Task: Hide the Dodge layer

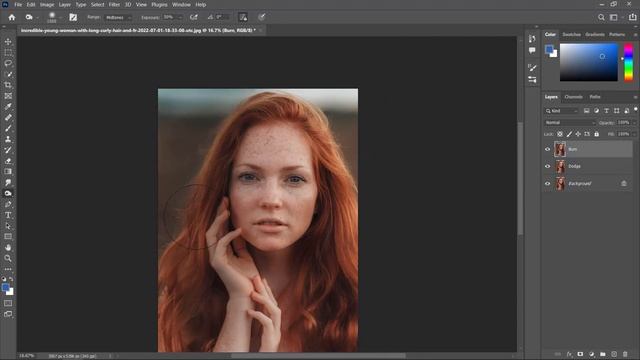Action: [547, 166]
